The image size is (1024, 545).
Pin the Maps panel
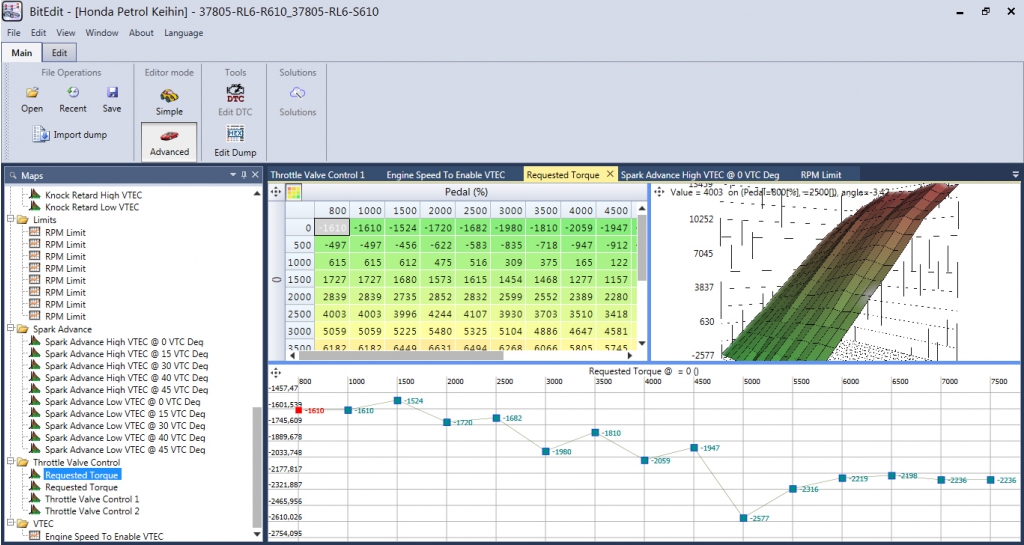pyautogui.click(x=244, y=174)
